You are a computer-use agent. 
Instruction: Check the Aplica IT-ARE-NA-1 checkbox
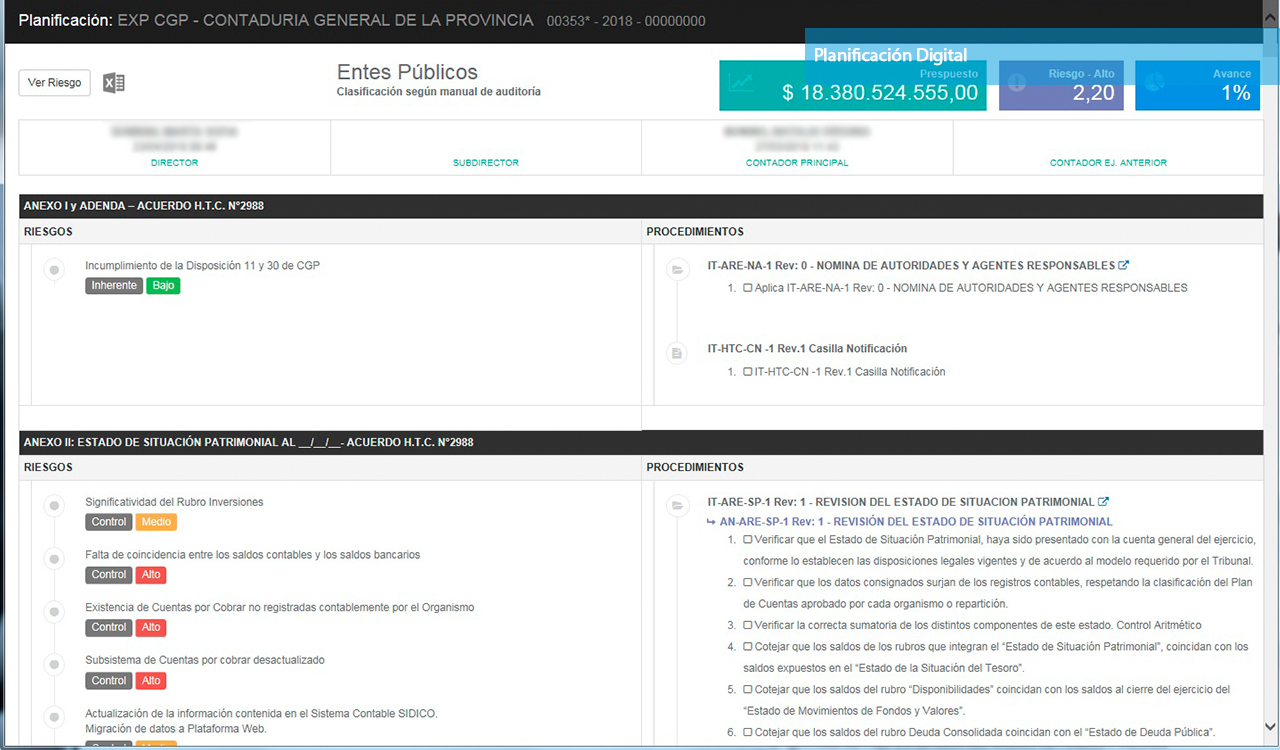(x=747, y=288)
